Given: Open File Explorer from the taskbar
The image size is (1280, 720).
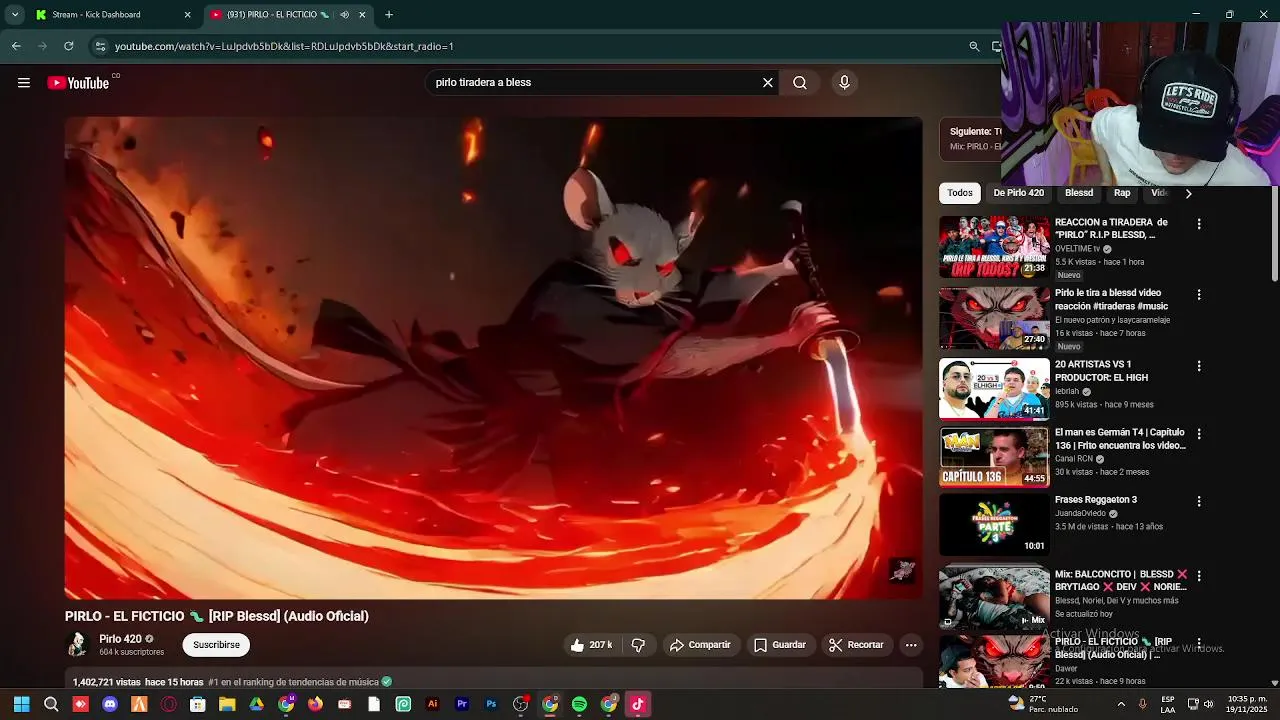Looking at the screenshot, I should point(227,704).
